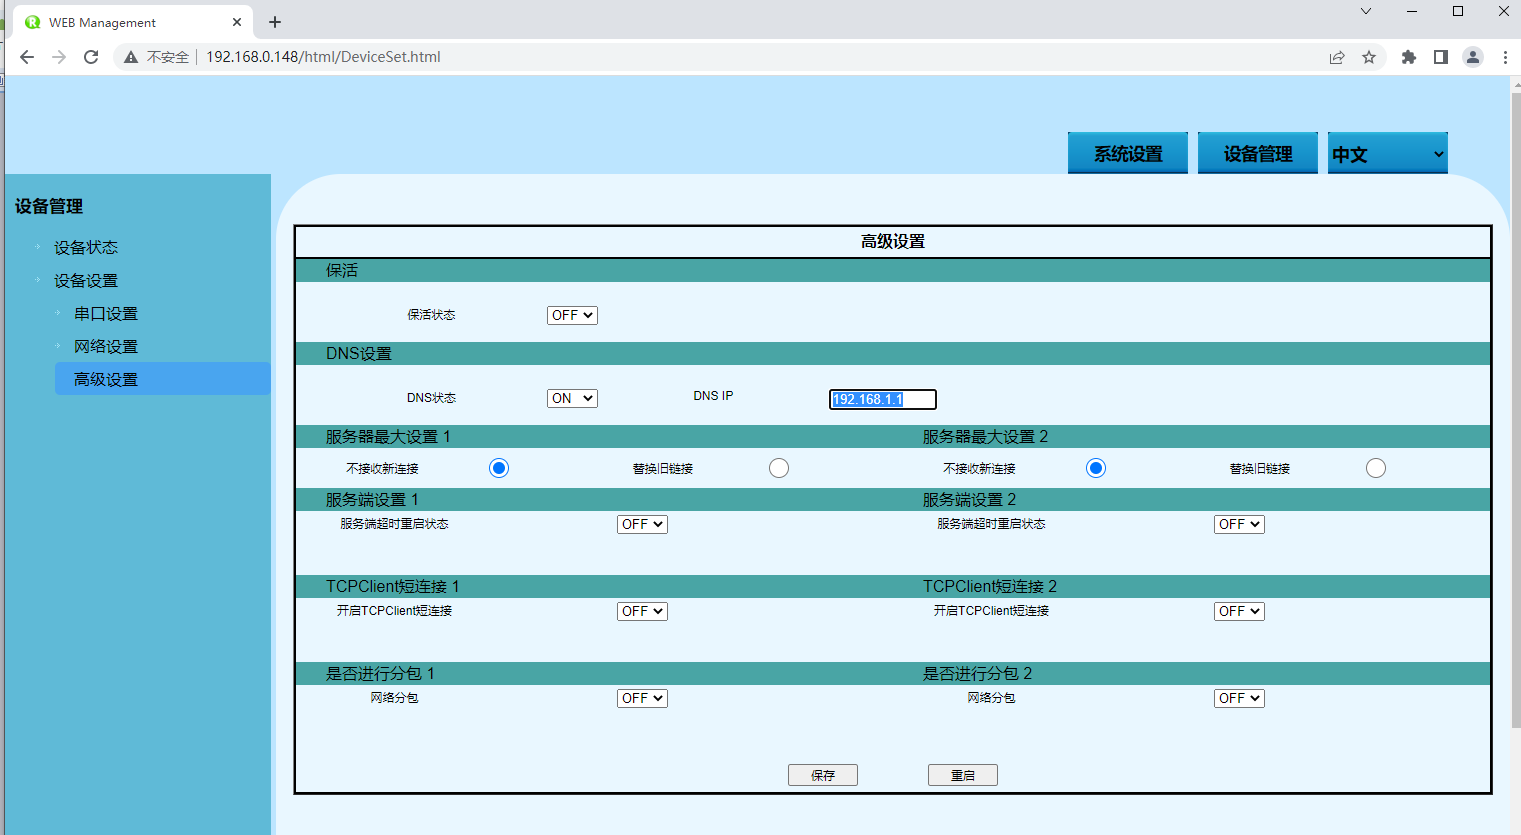Viewport: 1521px width, 835px height.
Task: Open the browser side panel icon
Action: (x=1440, y=57)
